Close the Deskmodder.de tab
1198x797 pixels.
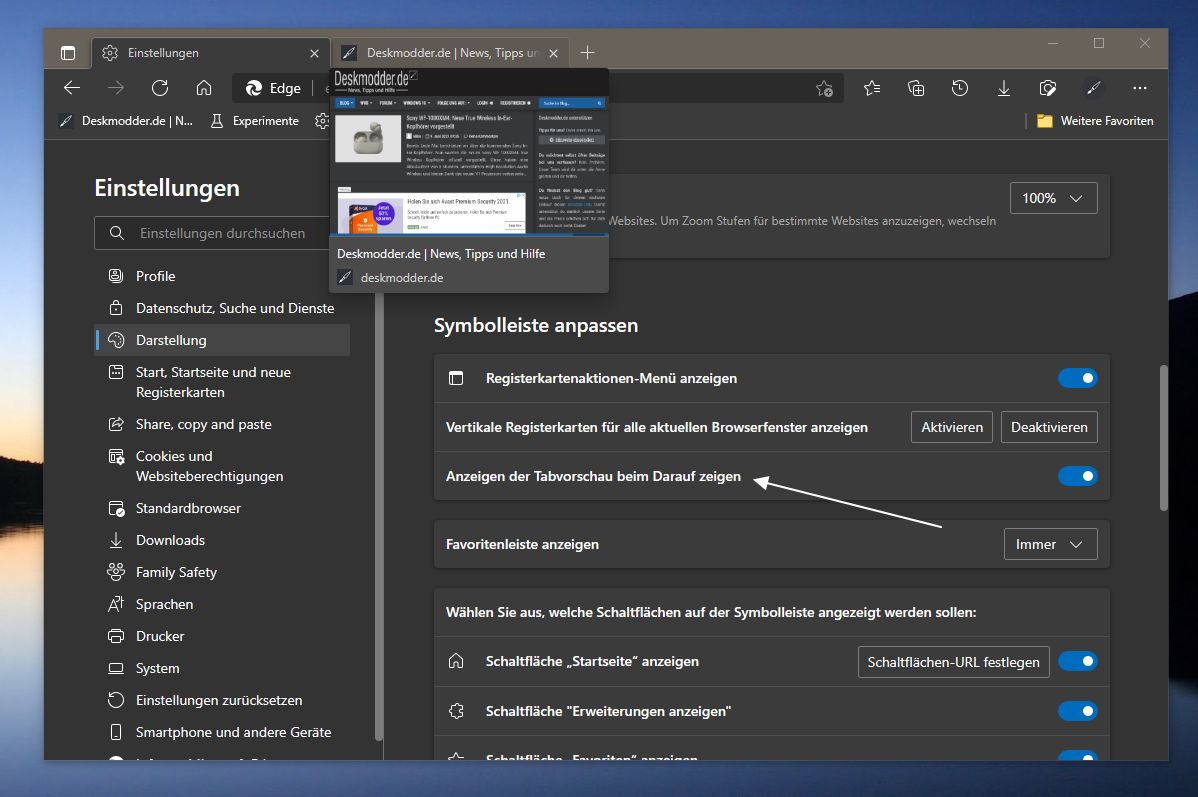pos(553,53)
